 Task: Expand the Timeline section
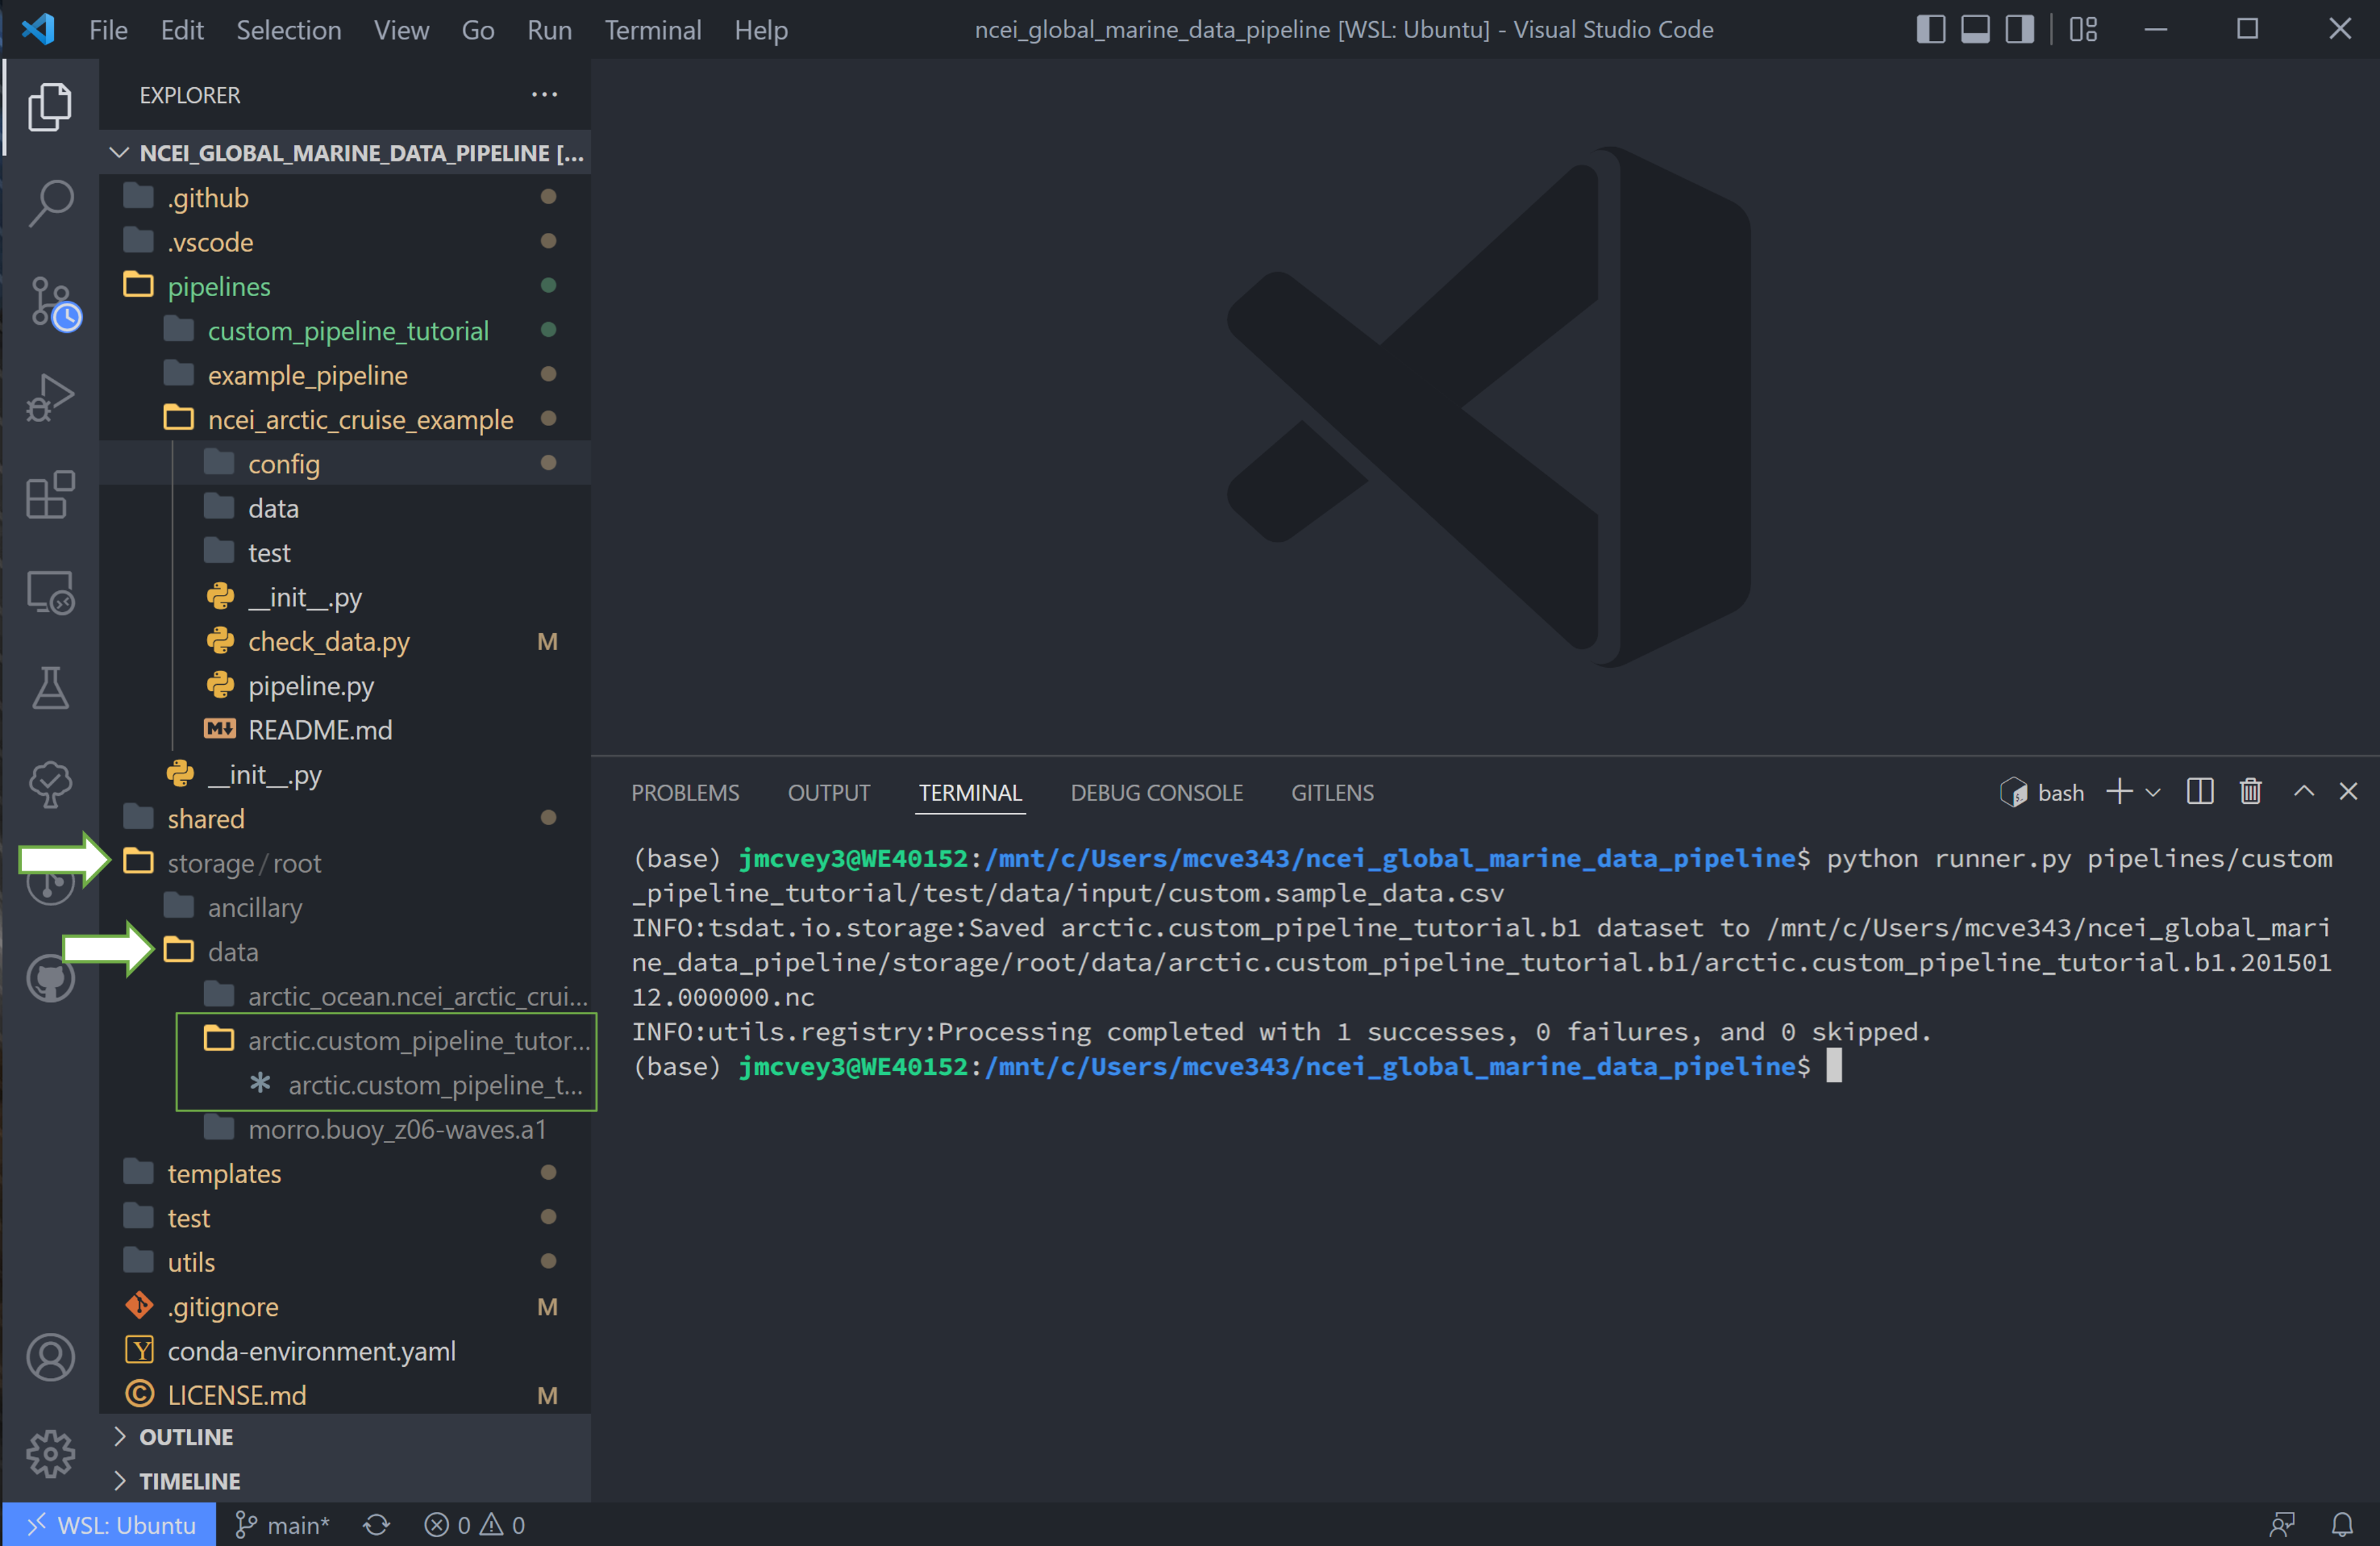[x=345, y=1480]
